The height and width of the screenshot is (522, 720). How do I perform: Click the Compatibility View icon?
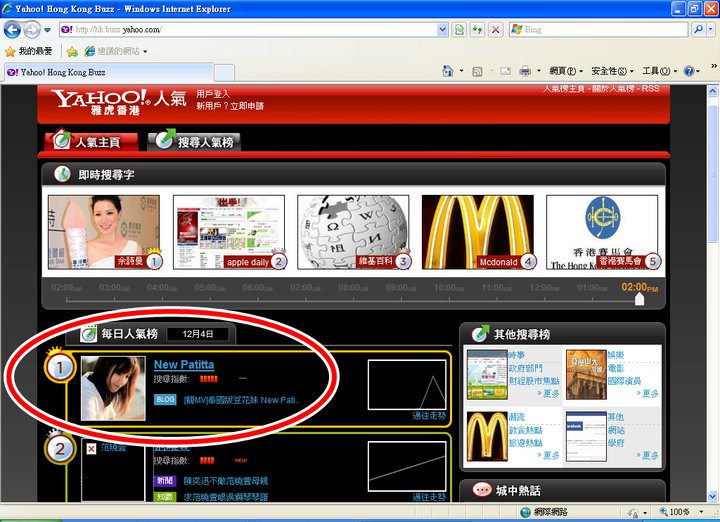(459, 30)
